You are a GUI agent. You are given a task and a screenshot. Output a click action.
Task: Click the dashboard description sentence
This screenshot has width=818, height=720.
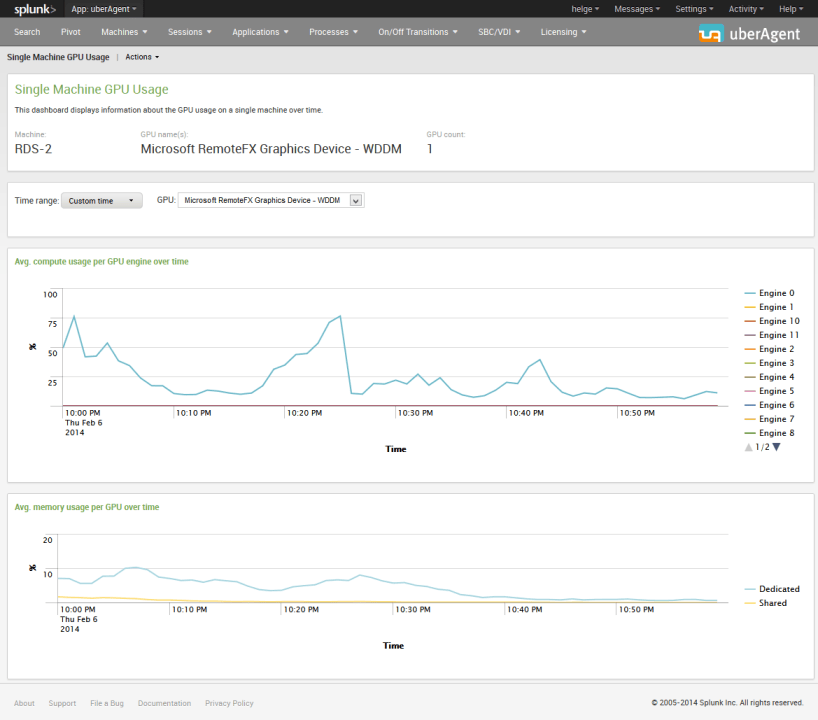point(169,110)
